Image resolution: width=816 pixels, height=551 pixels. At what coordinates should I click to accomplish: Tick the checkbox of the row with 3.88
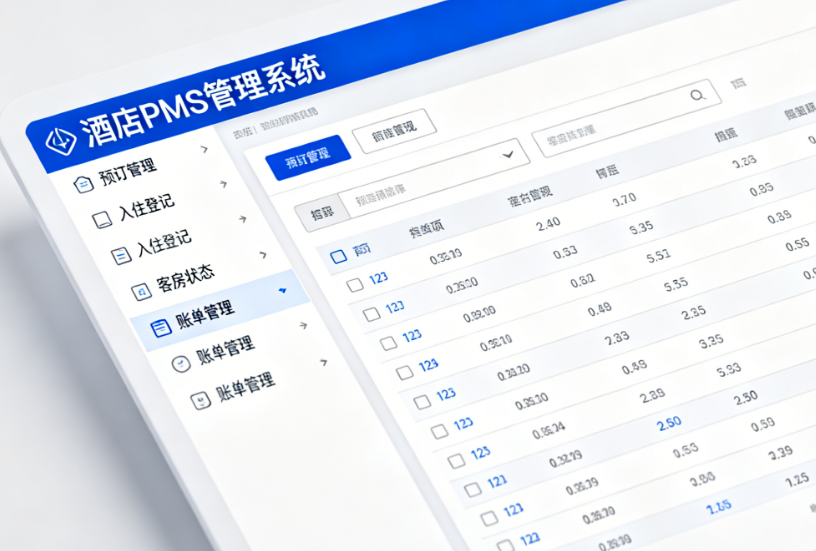click(506, 545)
